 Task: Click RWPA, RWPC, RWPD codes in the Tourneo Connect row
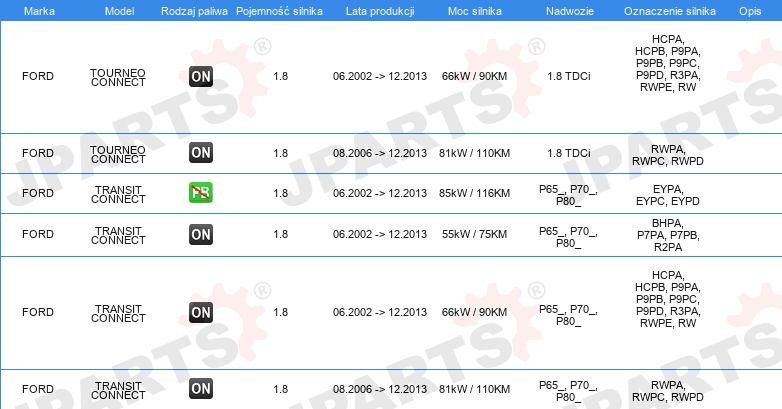click(668, 155)
